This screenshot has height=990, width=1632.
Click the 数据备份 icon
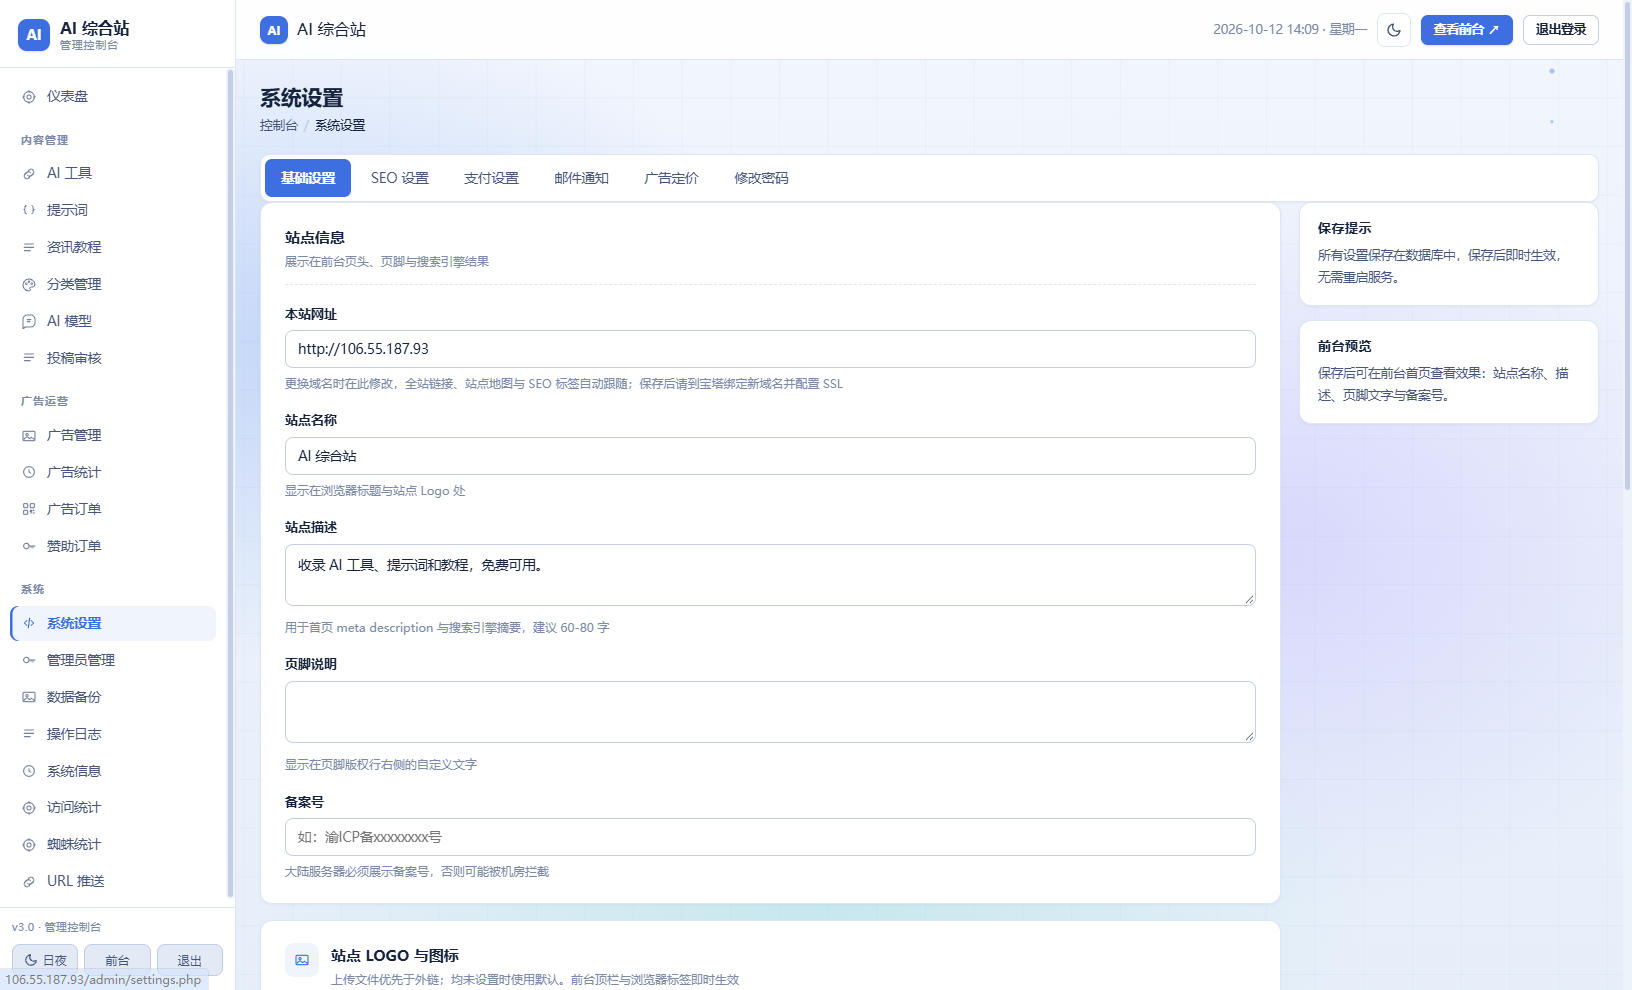pos(29,698)
